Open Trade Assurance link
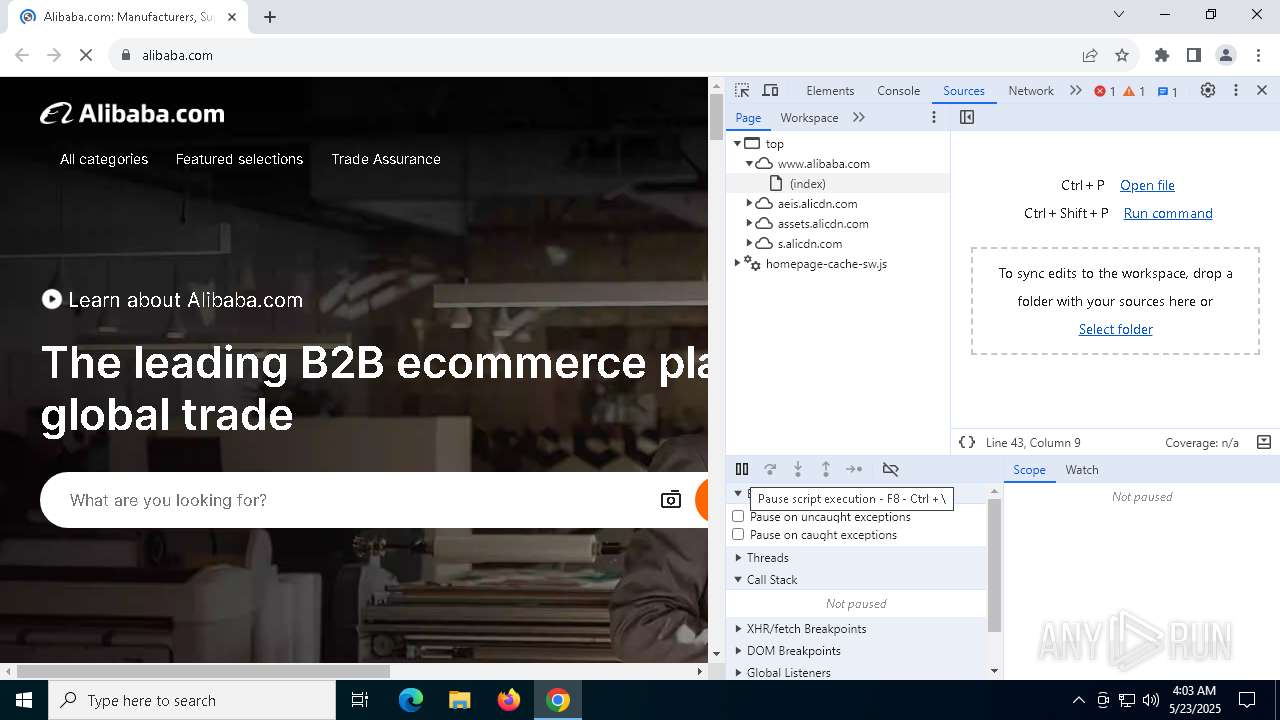1280x720 pixels. click(x=386, y=159)
